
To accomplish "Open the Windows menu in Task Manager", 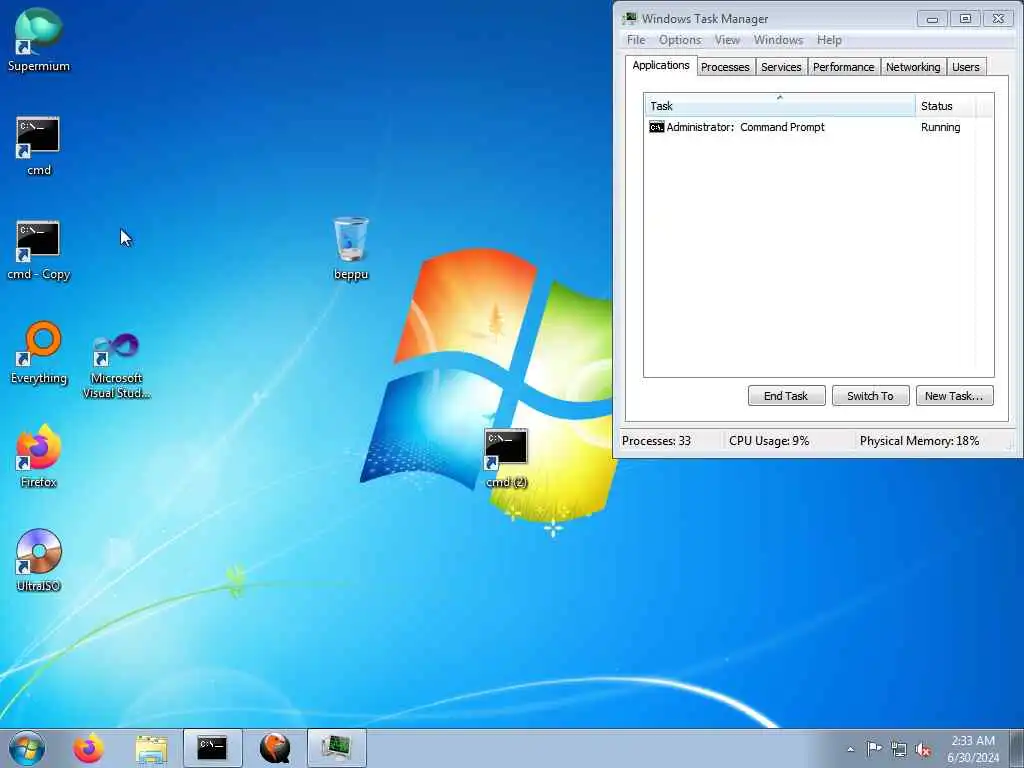I will 778,40.
